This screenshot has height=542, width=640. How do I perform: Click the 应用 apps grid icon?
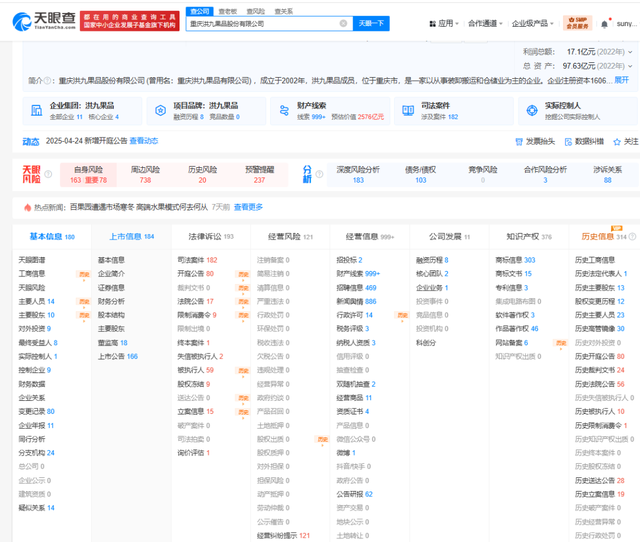pos(431,23)
